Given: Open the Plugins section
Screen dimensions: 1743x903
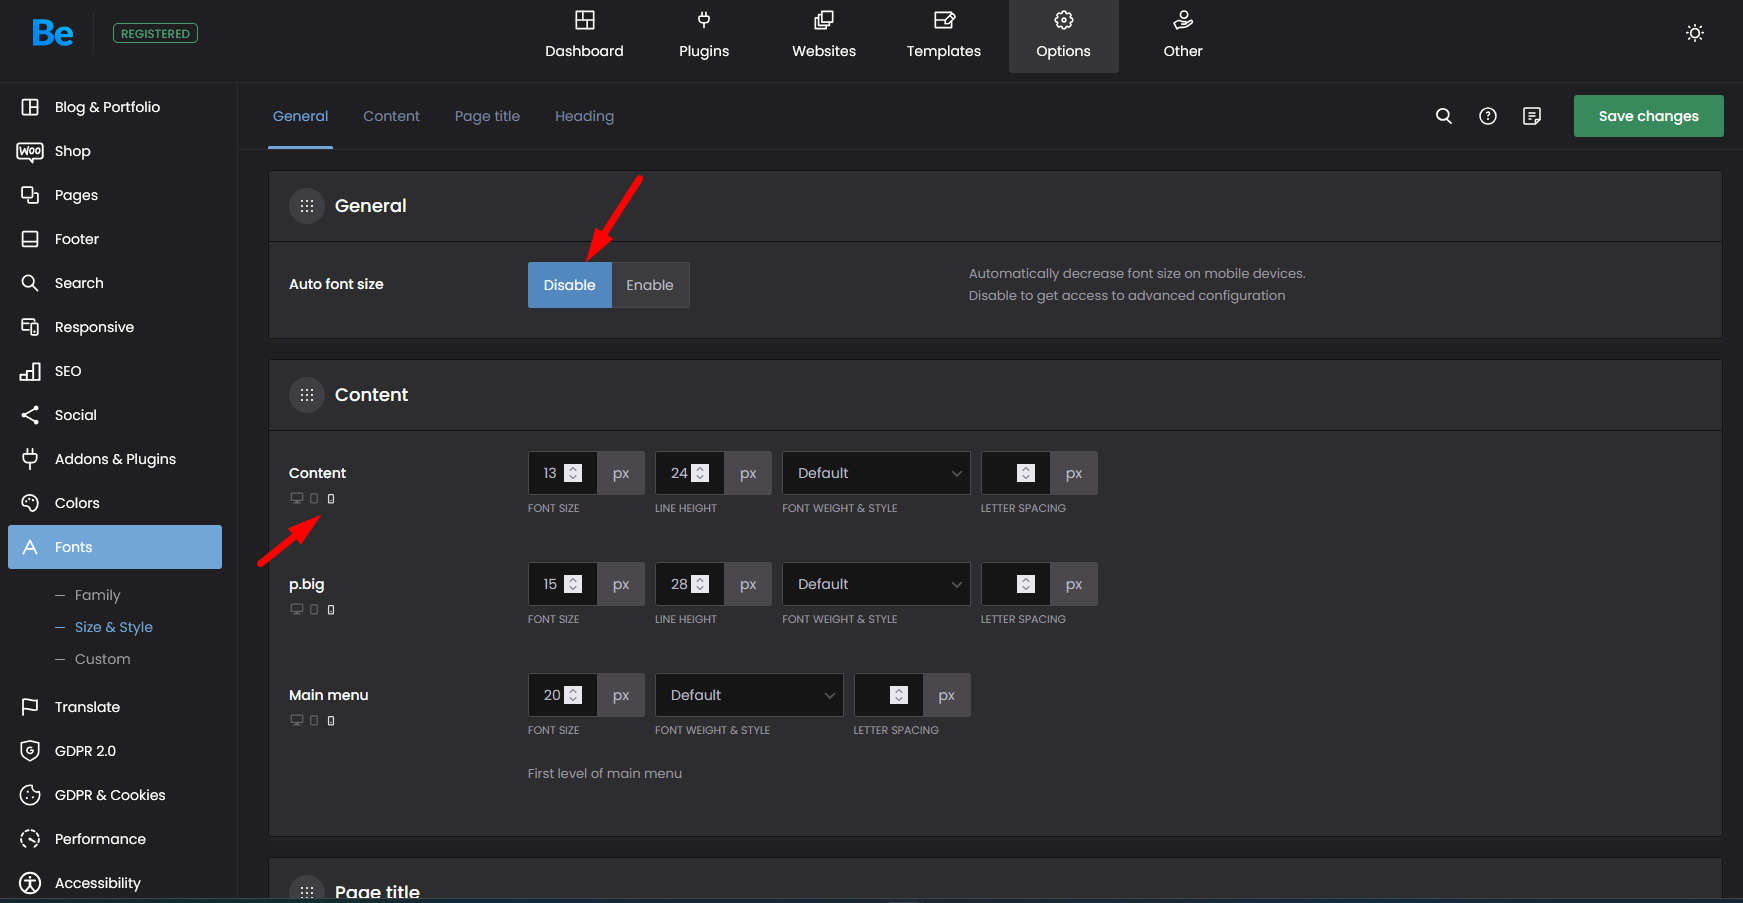Looking at the screenshot, I should coord(704,36).
